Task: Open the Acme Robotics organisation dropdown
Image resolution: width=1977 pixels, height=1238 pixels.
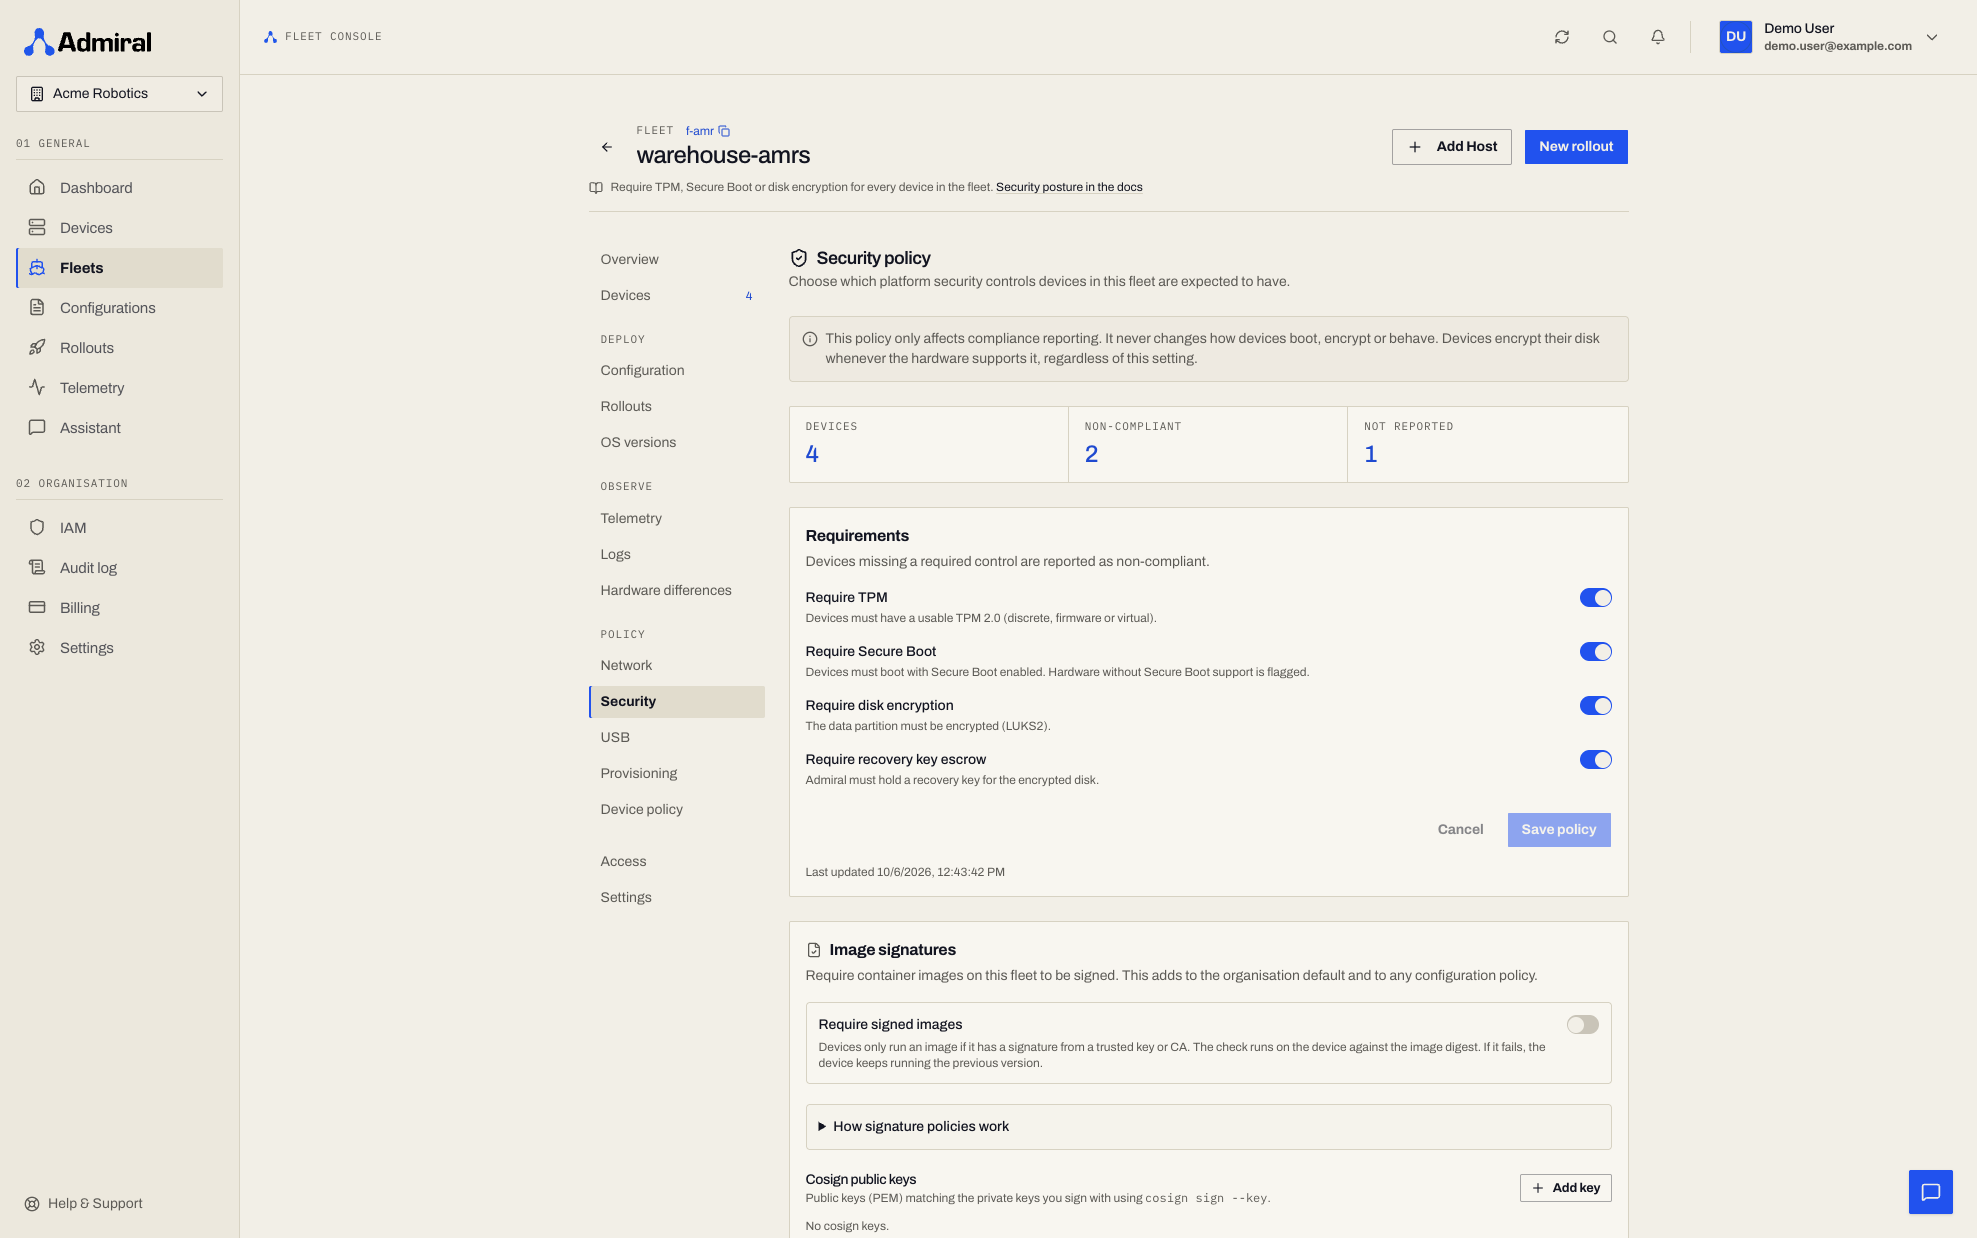Action: [119, 94]
